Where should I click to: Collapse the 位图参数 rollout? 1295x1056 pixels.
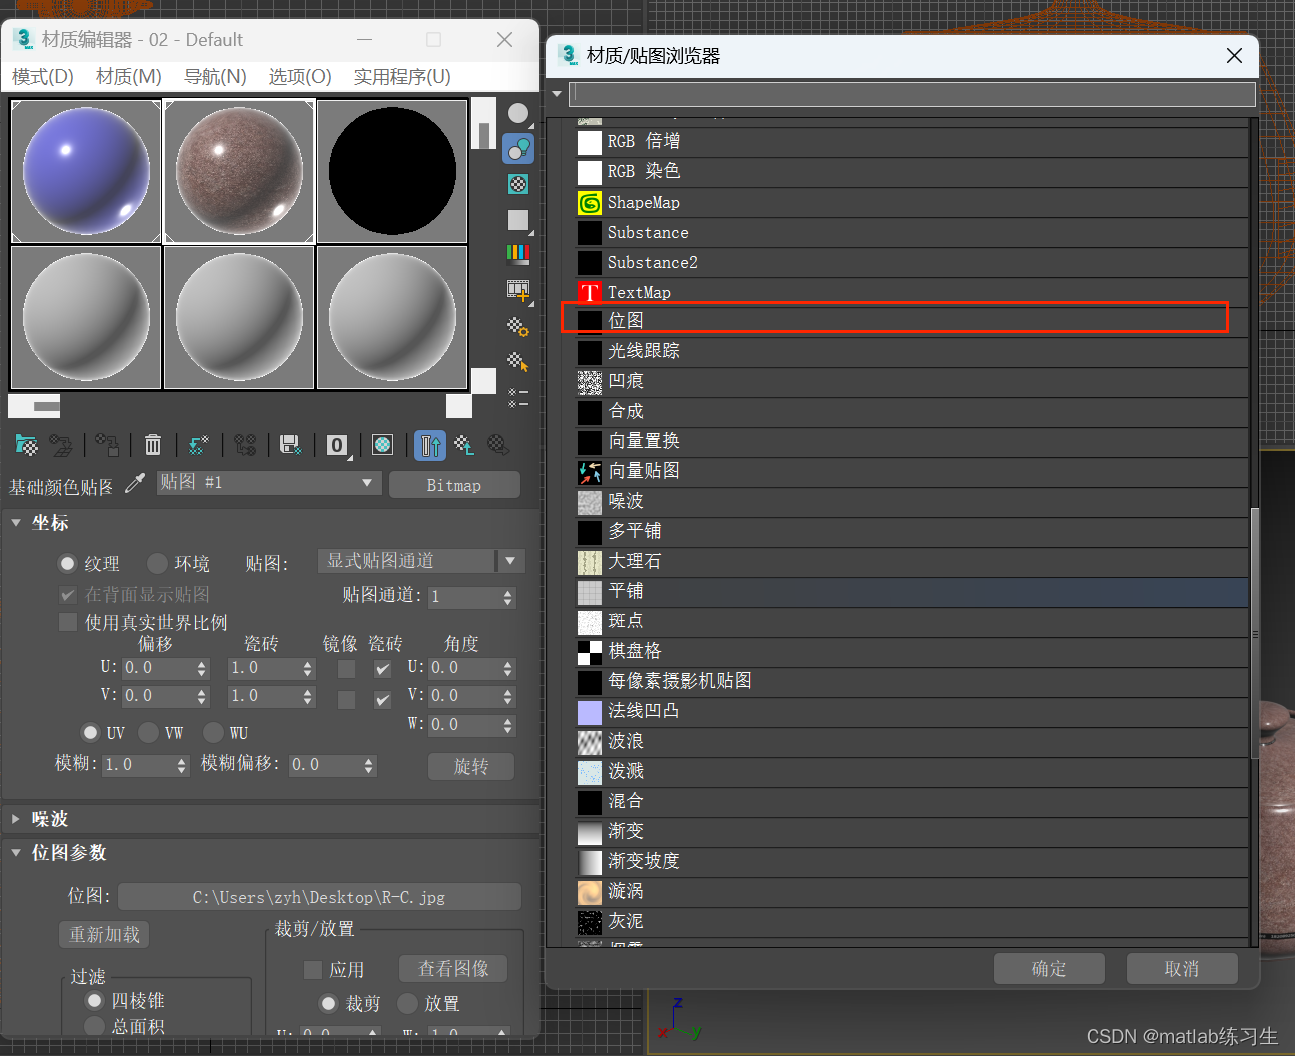(16, 852)
